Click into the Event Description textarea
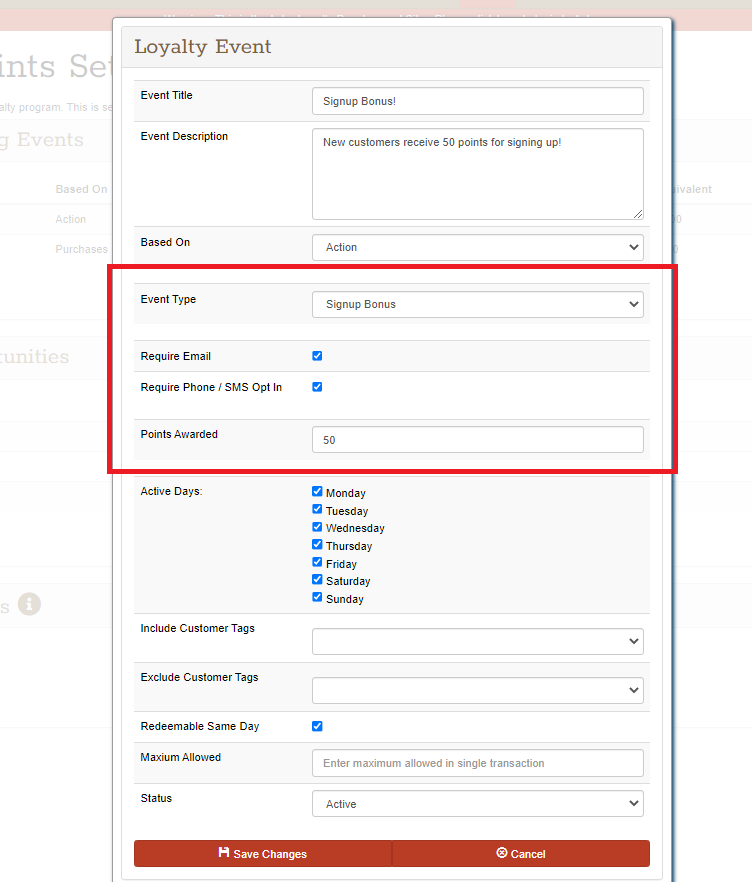This screenshot has height=882, width=752. click(x=477, y=173)
